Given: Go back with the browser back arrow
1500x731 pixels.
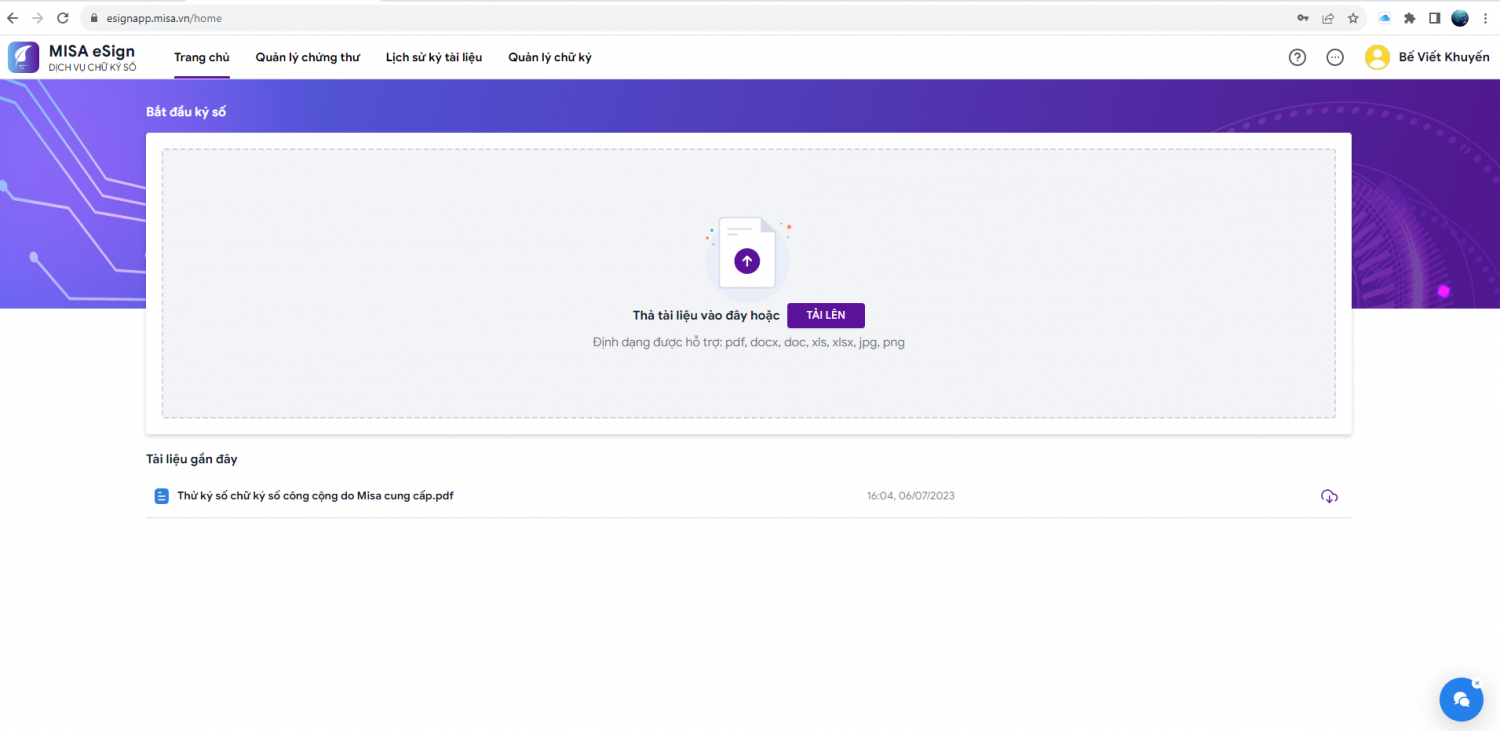Looking at the screenshot, I should pos(12,18).
